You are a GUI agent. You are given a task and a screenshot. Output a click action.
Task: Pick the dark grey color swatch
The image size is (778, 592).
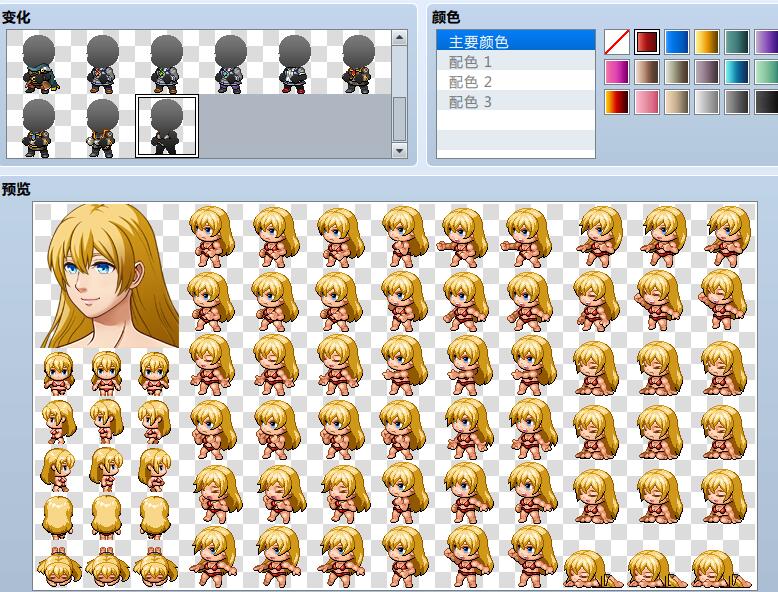(x=736, y=101)
